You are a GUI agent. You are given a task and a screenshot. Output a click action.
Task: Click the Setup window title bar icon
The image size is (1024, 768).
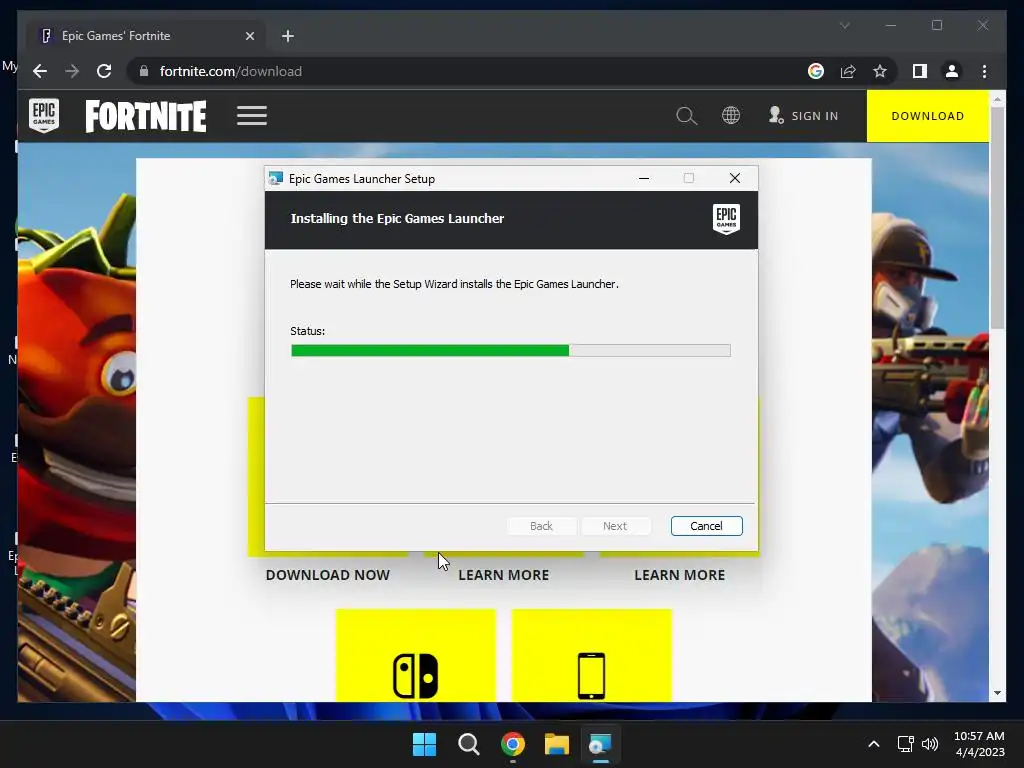coord(276,178)
